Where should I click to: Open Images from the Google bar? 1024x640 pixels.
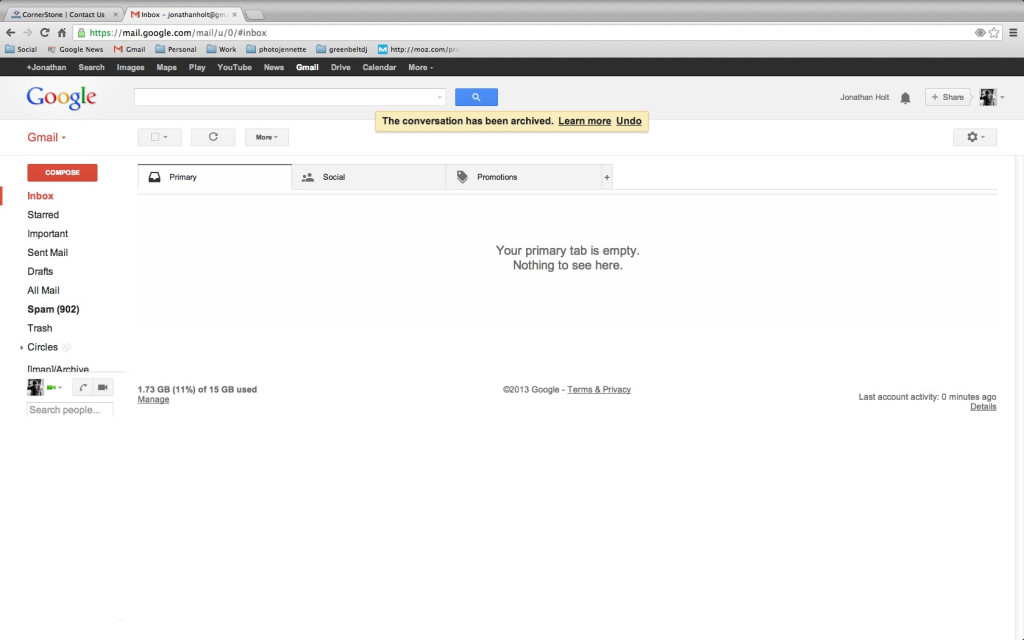(x=131, y=67)
